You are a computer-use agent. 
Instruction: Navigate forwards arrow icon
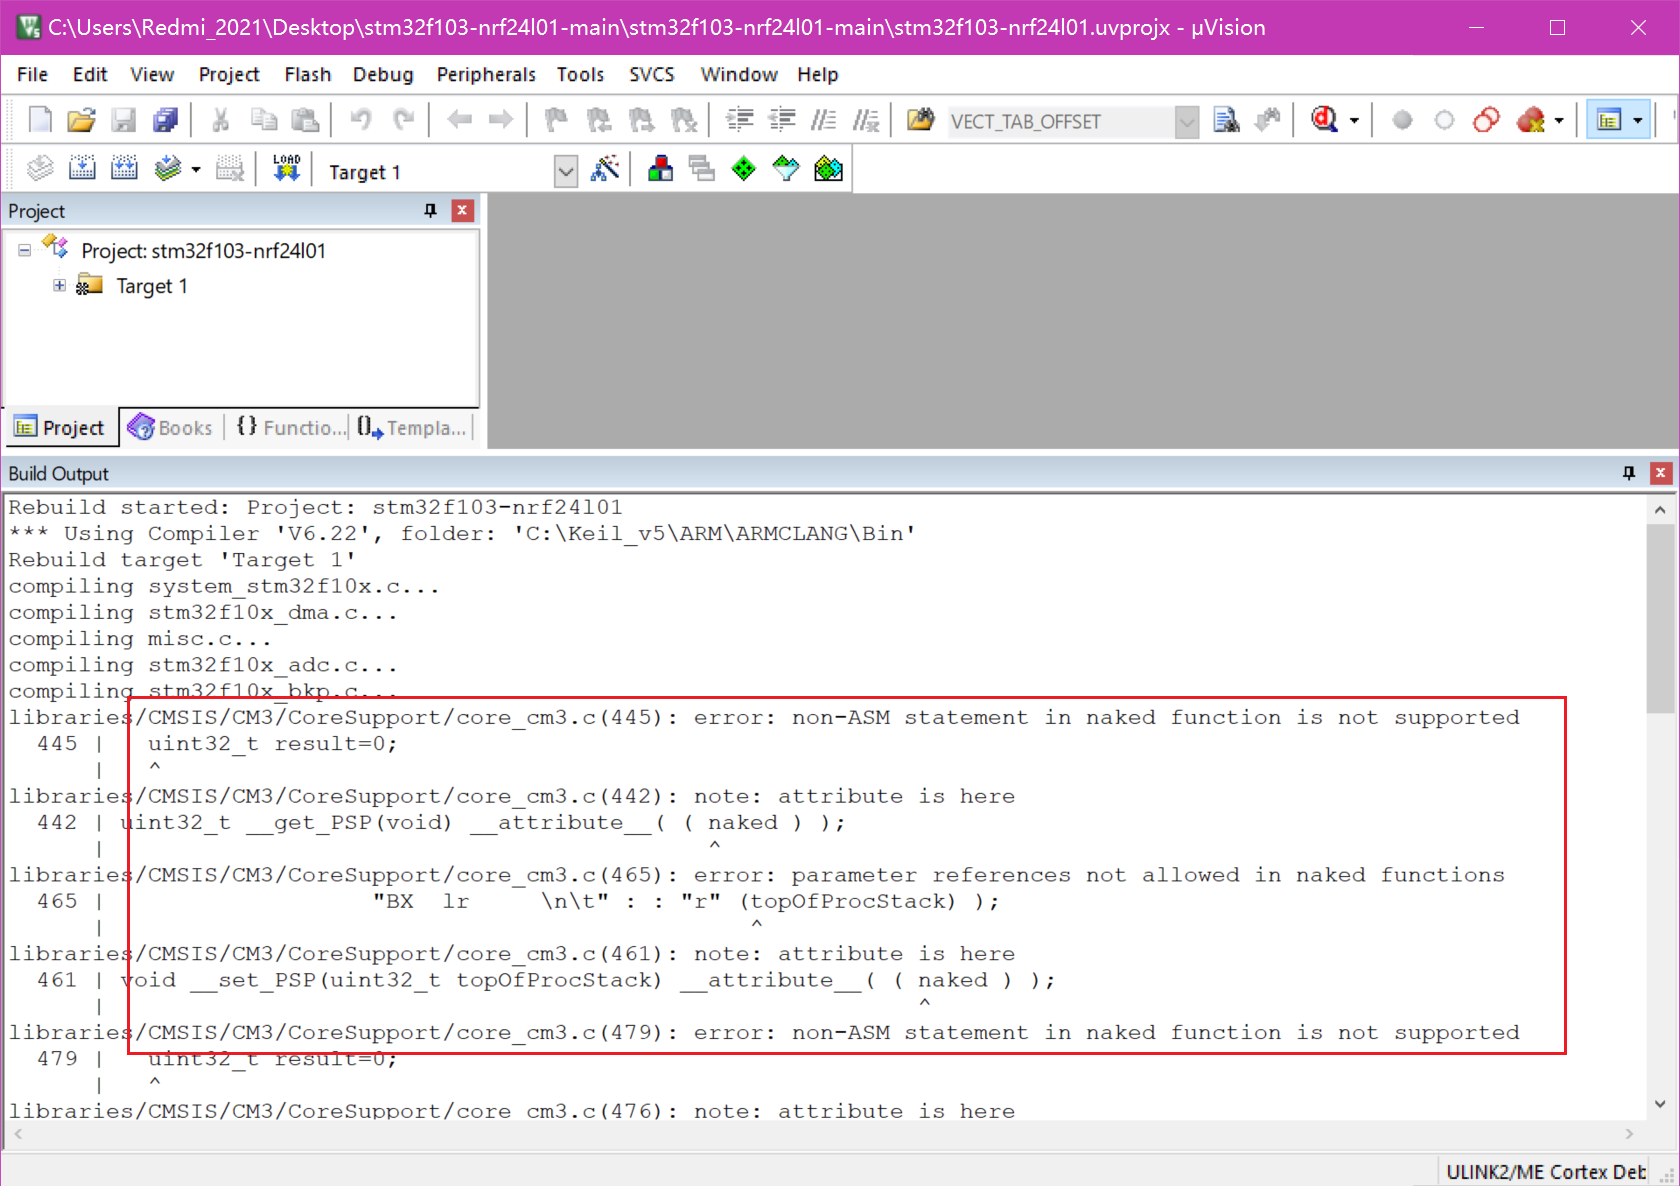500,120
